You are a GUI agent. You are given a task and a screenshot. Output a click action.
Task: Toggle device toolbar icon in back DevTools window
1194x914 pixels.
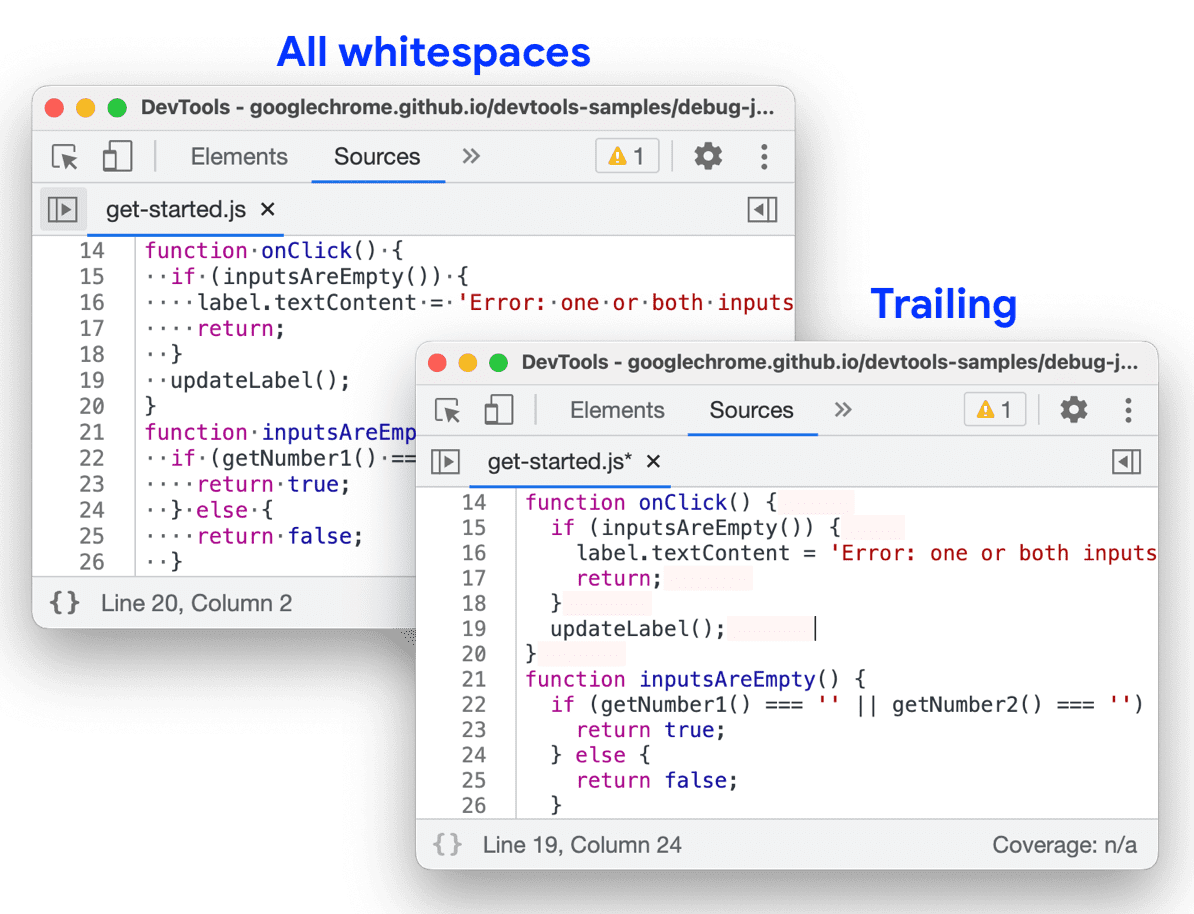pos(117,157)
